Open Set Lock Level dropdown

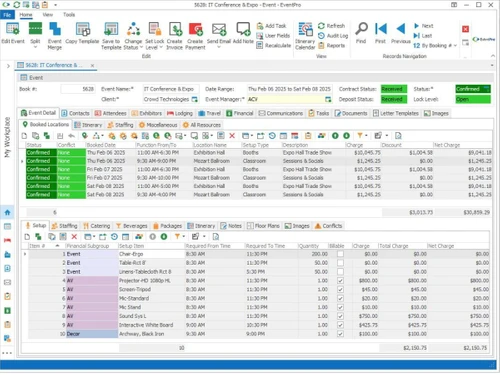pyautogui.click(x=161, y=47)
